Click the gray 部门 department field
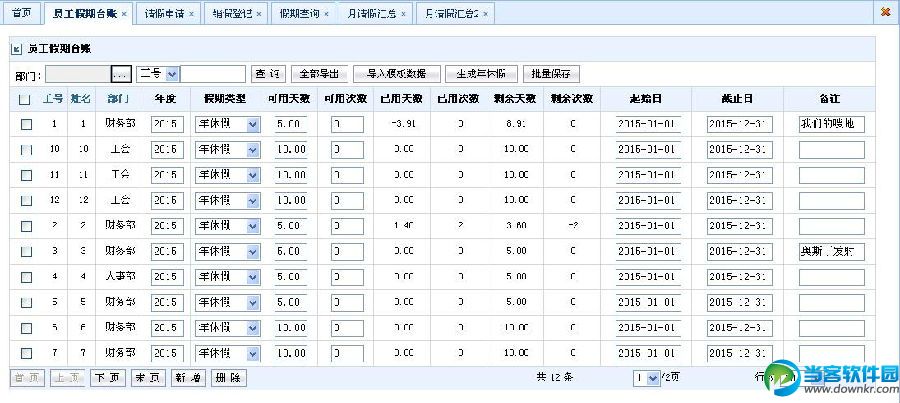Viewport: 900px width, 403px height. [78, 74]
